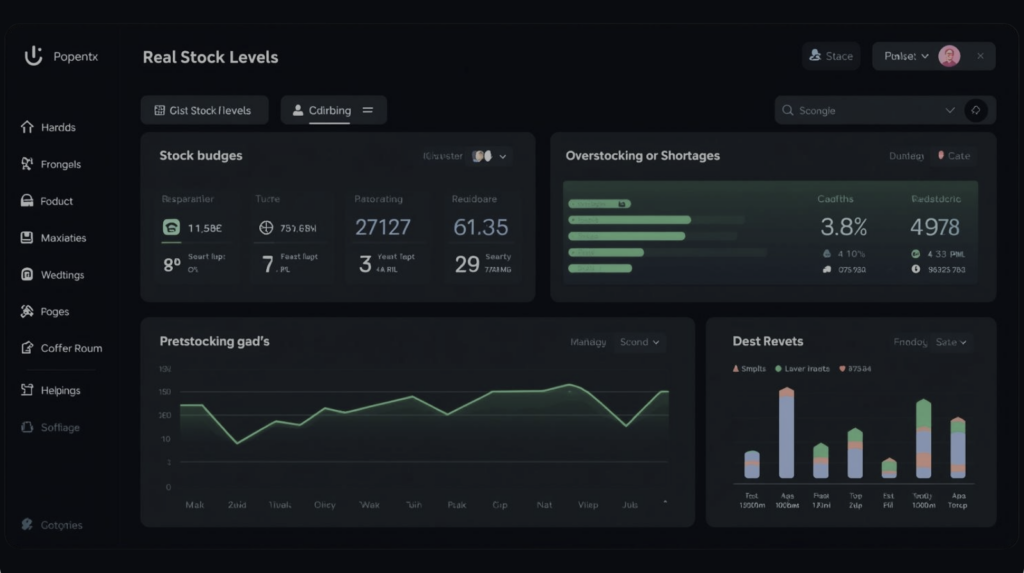Image resolution: width=1024 pixels, height=573 pixels.
Task: Click the Jub month axis label
Action: pos(630,504)
